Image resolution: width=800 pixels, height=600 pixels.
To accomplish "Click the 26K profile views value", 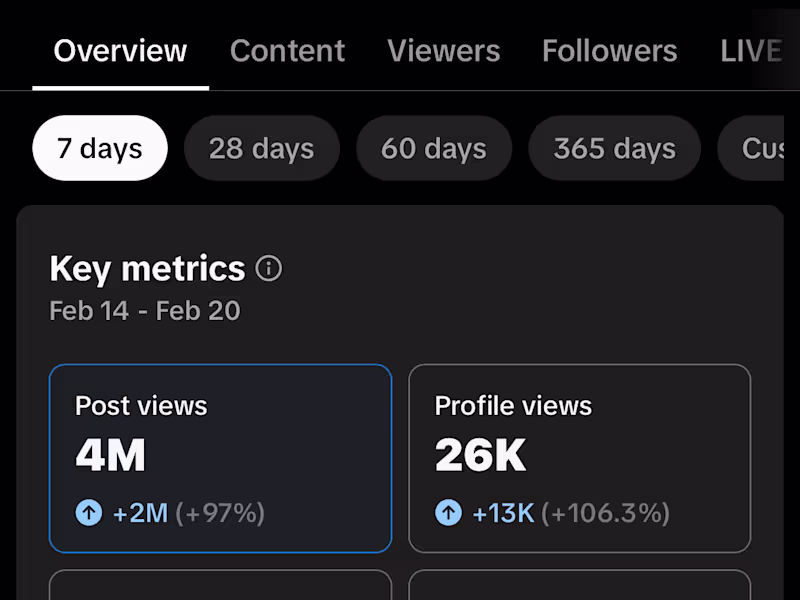I will click(x=480, y=456).
